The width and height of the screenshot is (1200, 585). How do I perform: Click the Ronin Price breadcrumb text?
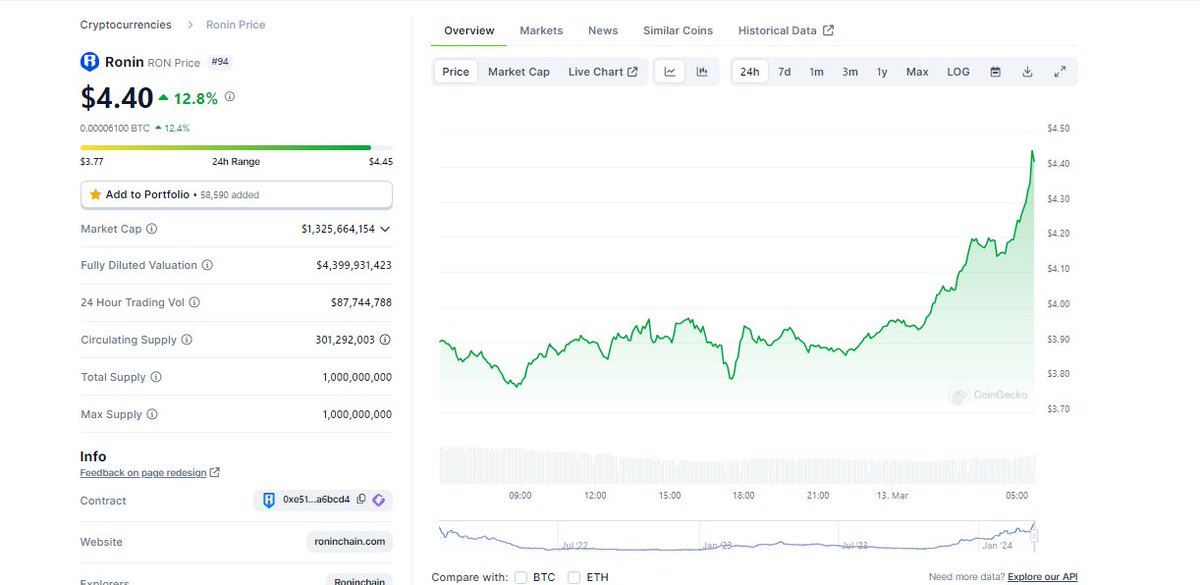click(236, 25)
